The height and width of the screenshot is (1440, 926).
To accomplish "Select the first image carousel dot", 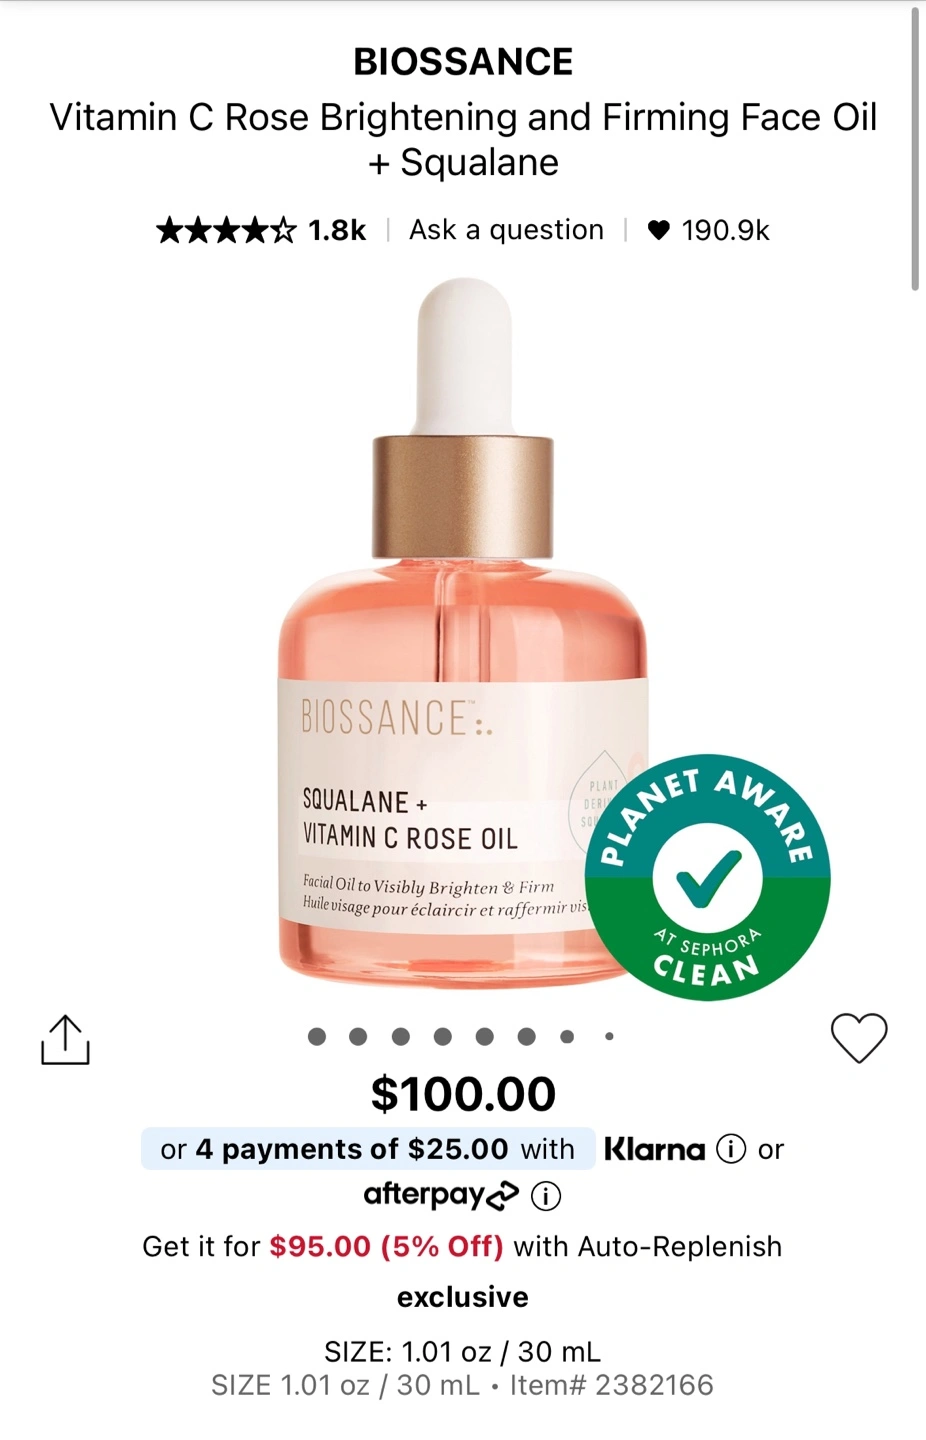I will pyautogui.click(x=317, y=1037).
